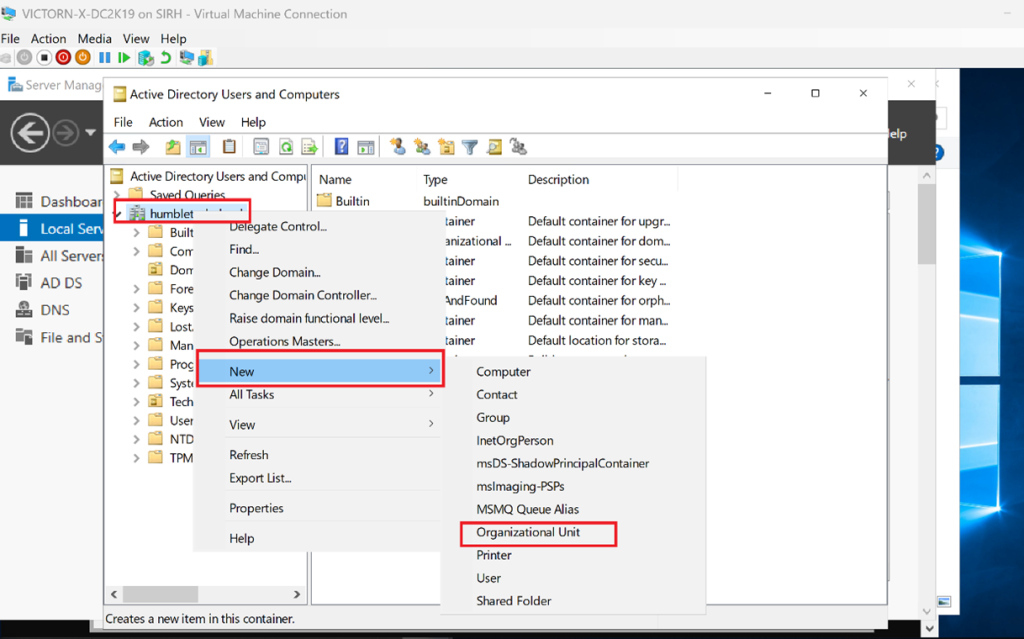Click the clipboard icon in ADUC toolbar
1024x639 pixels.
[229, 146]
